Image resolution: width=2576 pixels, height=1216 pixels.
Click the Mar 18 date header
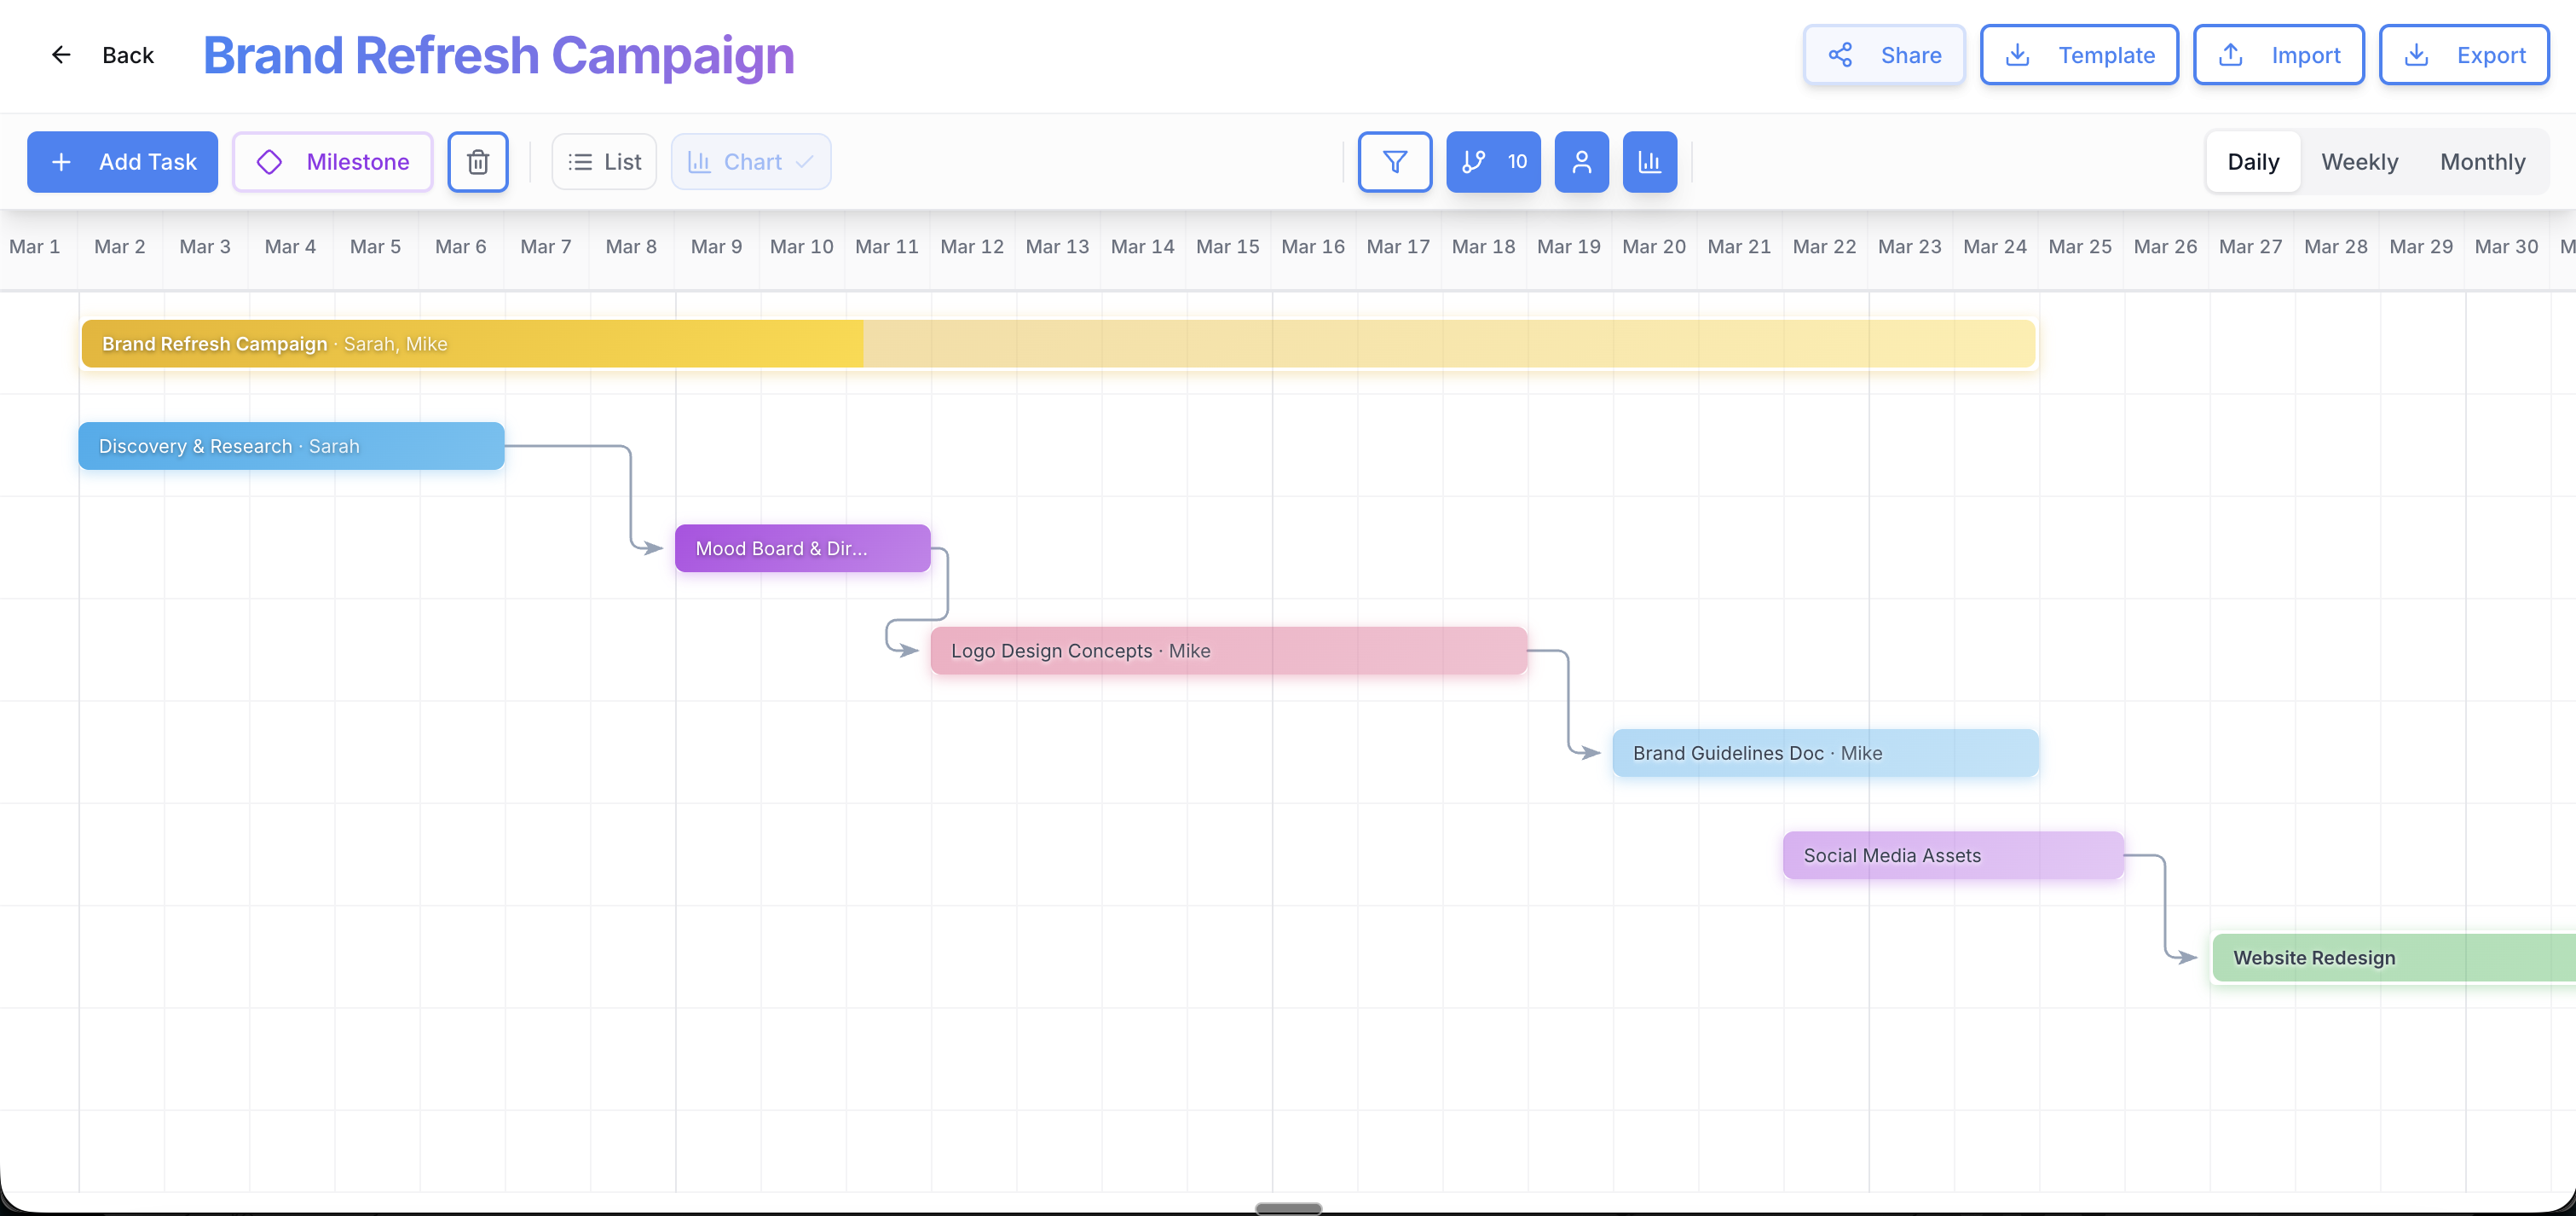1483,247
